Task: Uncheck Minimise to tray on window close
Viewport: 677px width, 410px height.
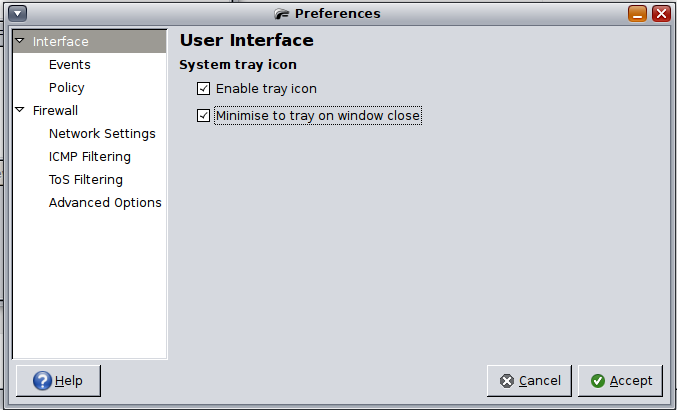Action: tap(203, 116)
